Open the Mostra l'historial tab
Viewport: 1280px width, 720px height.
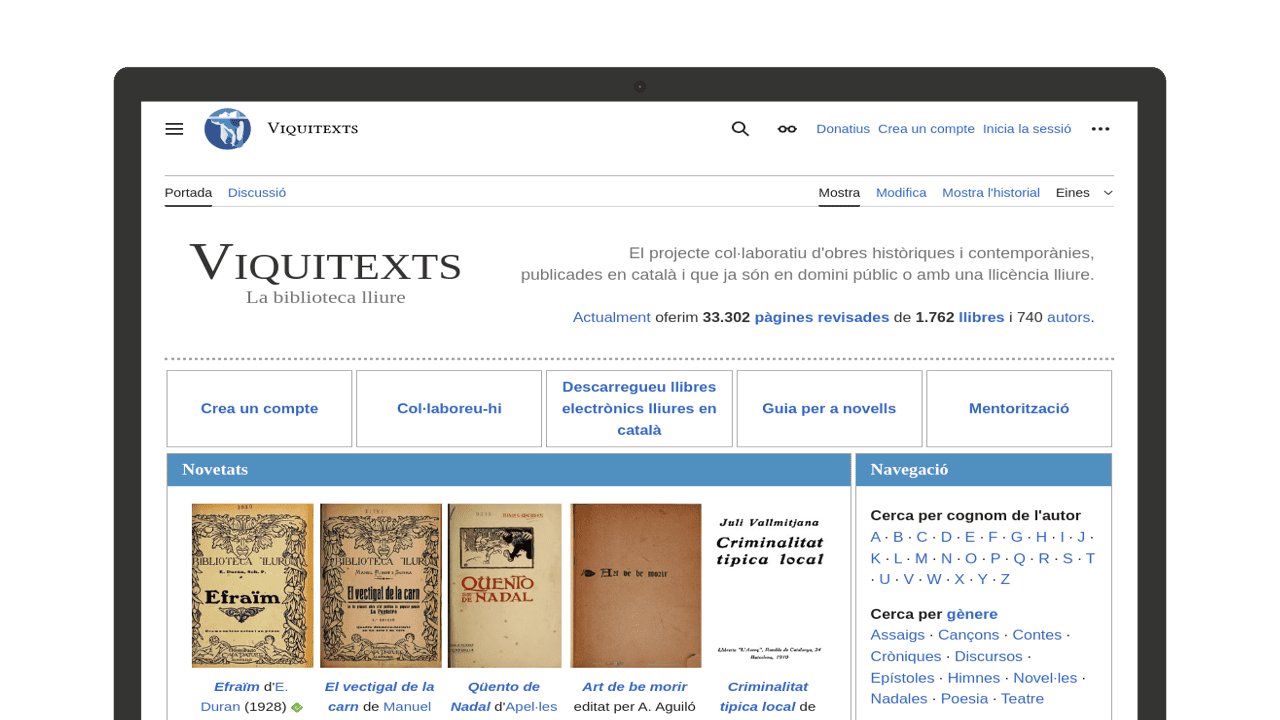click(991, 192)
